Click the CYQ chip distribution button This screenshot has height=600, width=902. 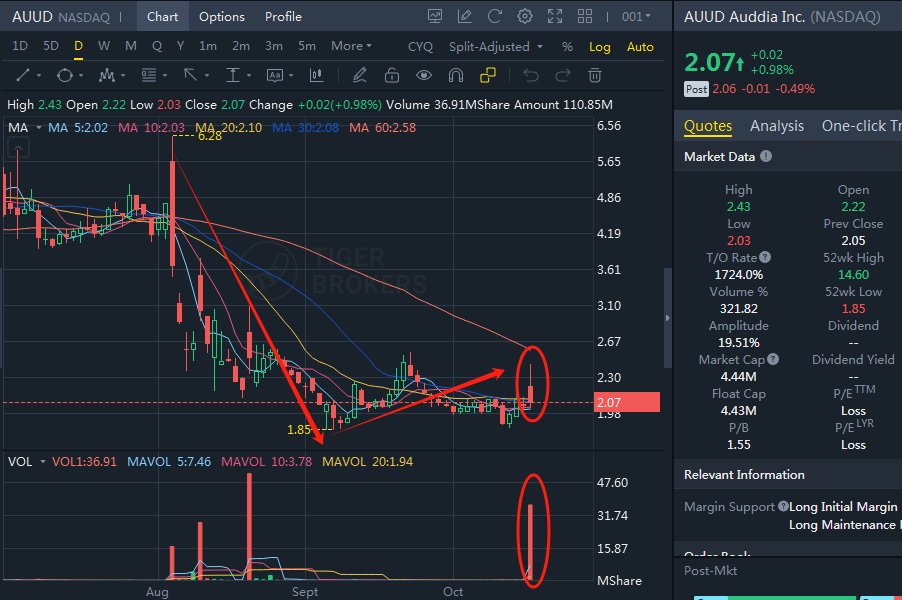tap(420, 47)
